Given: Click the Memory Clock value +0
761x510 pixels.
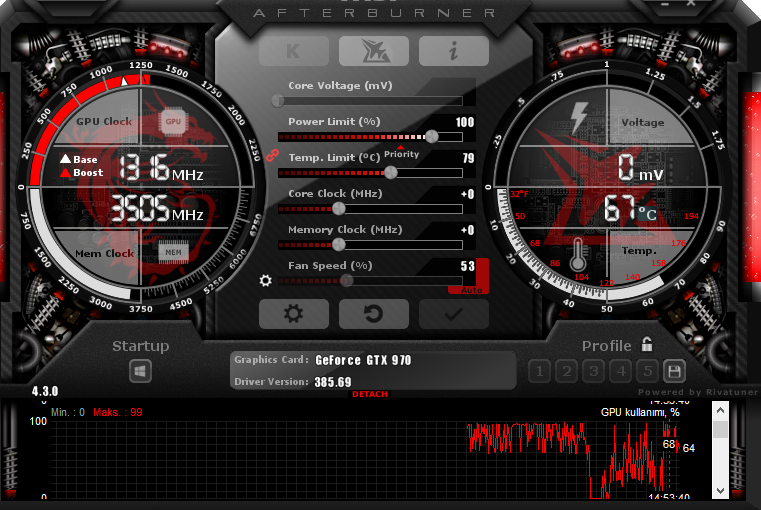Looking at the screenshot, I should click(x=468, y=230).
